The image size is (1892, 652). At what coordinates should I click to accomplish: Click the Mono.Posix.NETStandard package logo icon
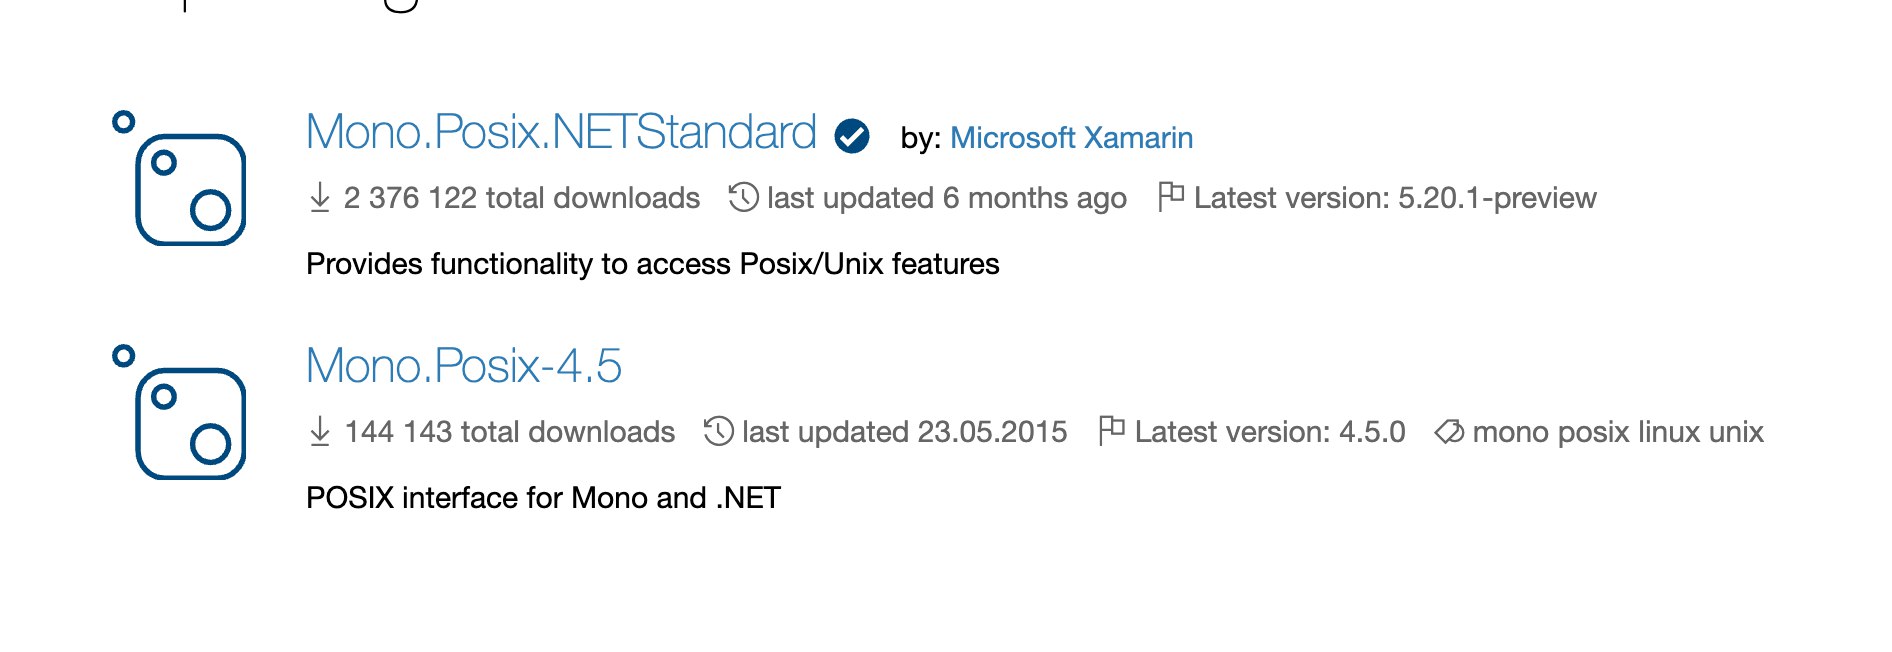click(x=180, y=178)
